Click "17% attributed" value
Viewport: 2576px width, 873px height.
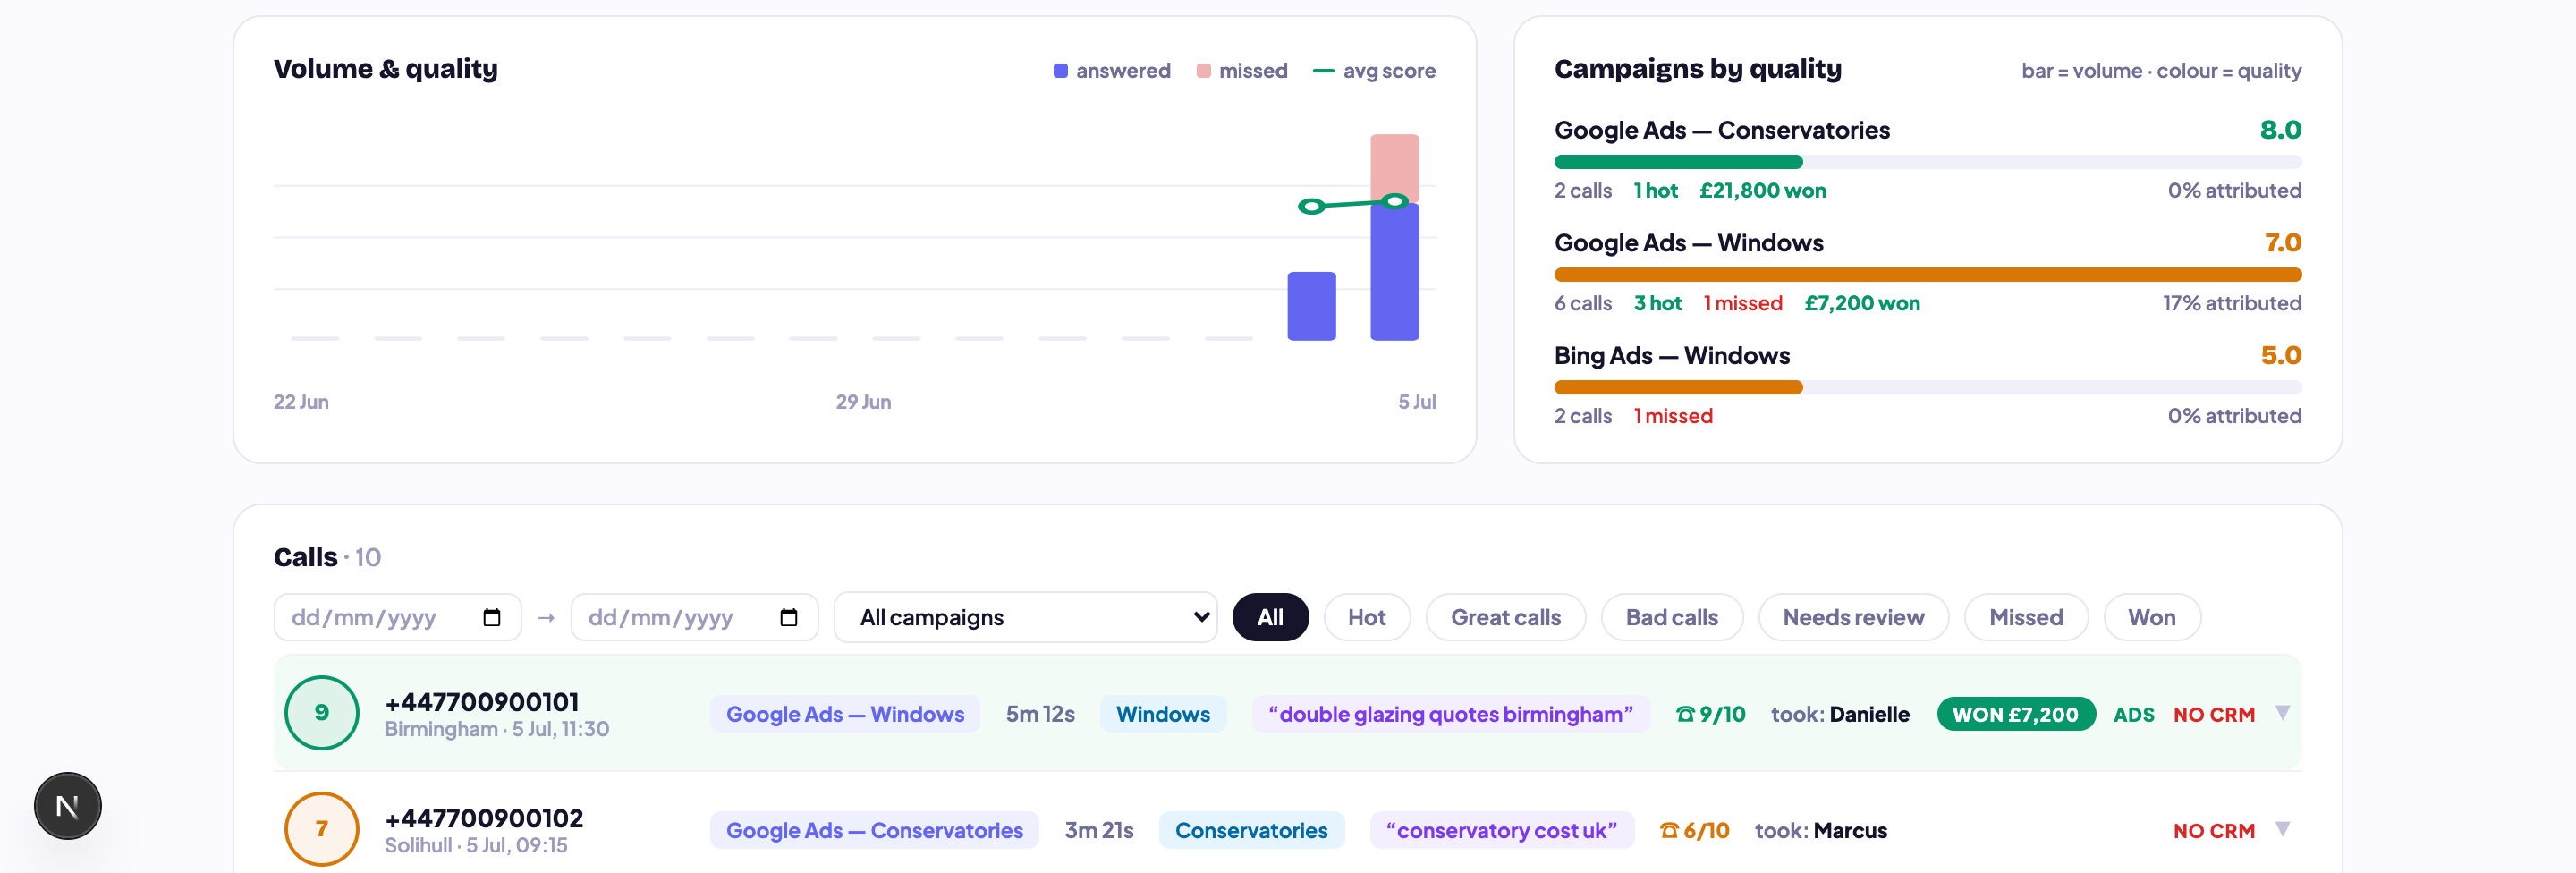(x=2231, y=303)
